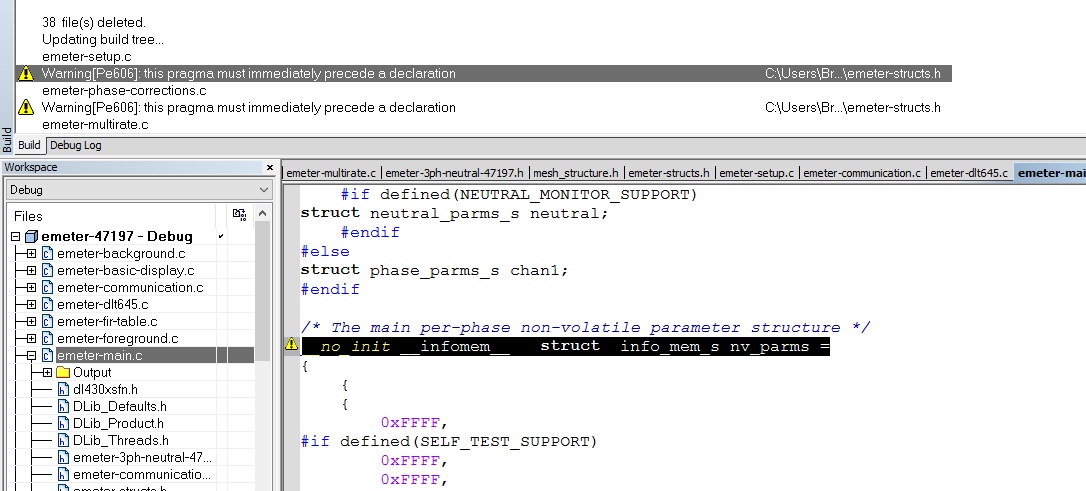Viewport: 1086px width, 491px height.
Task: Click the DLib_Threads.h header file icon
Action: tap(63, 440)
